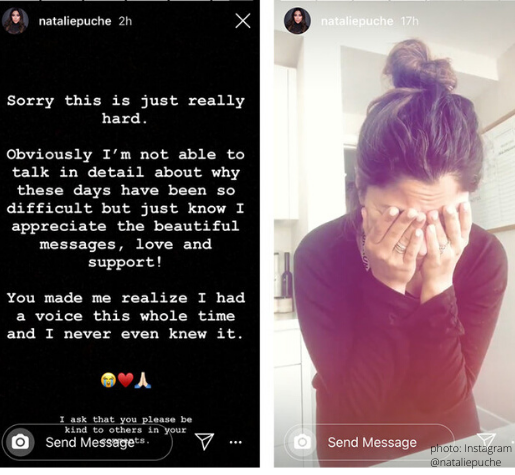Image resolution: width=515 pixels, height=475 pixels.
Task: Click the @nataliepuche photo credit text
Action: (466, 462)
